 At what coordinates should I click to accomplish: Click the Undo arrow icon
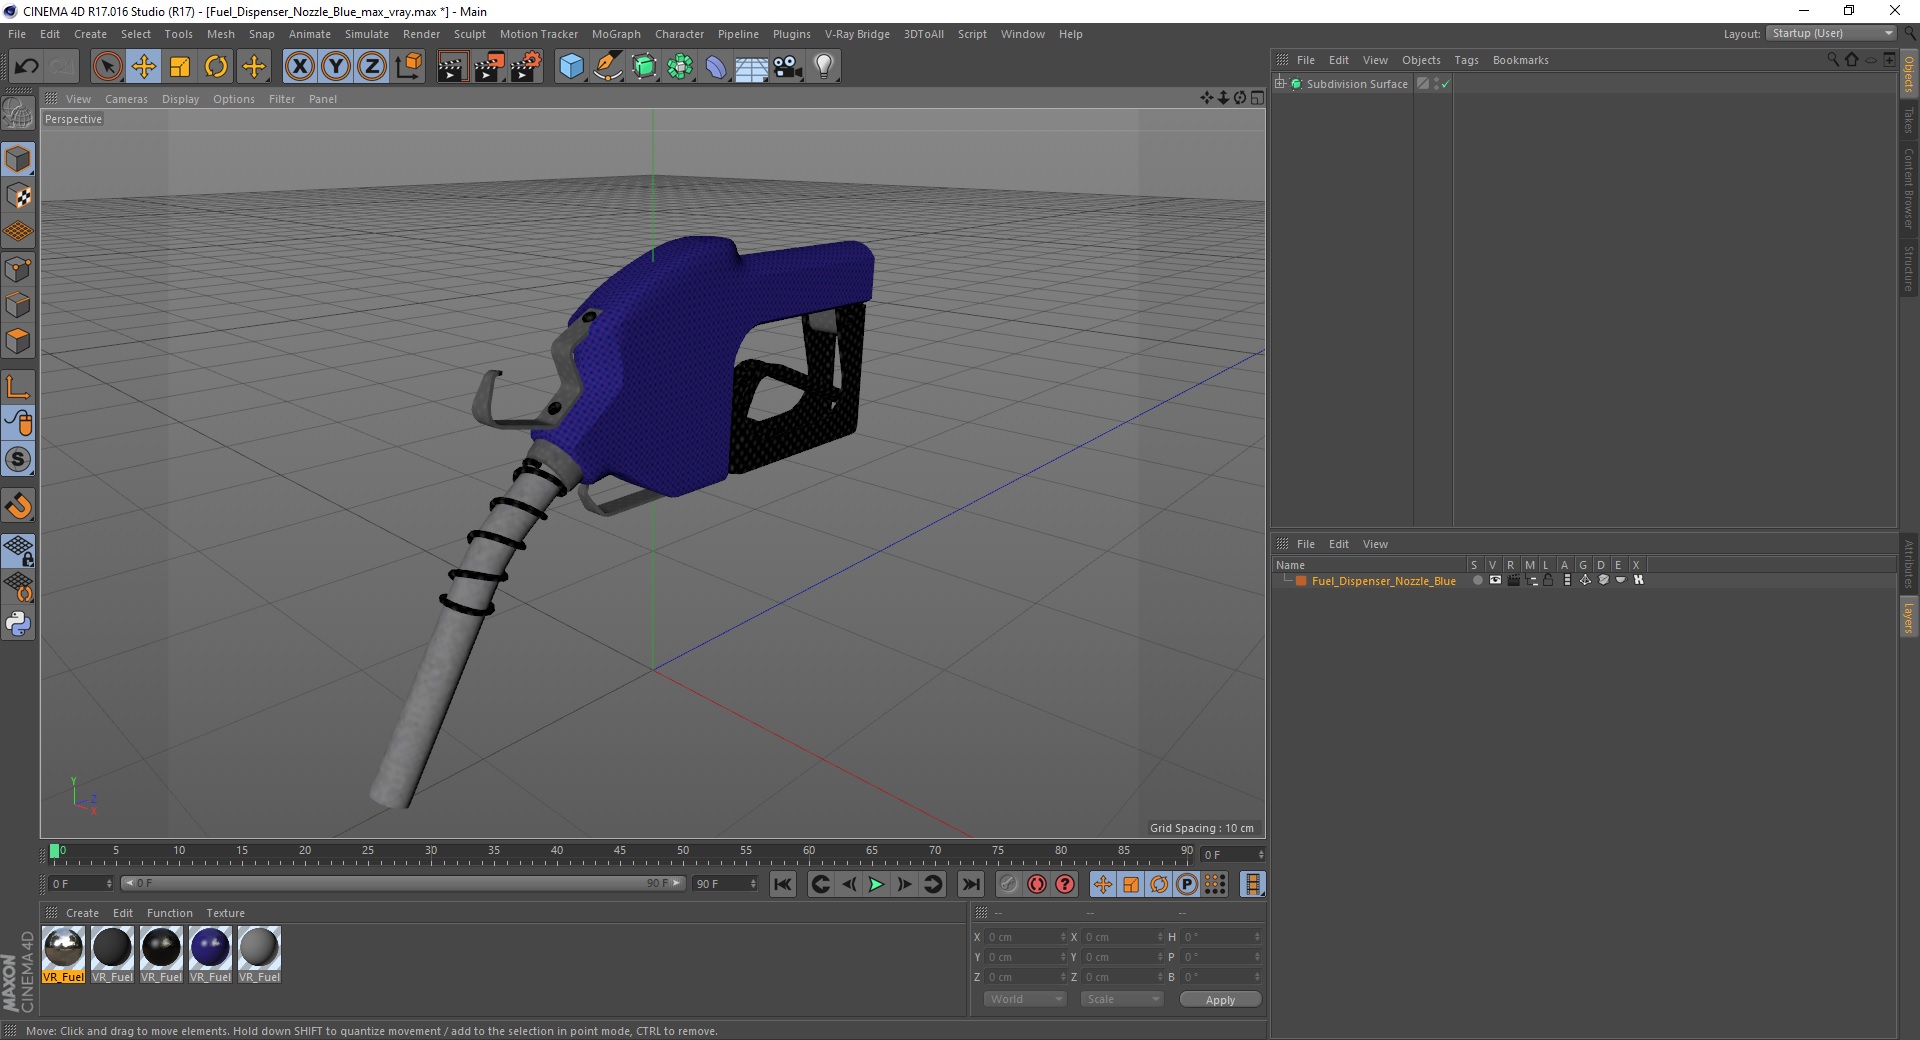point(26,67)
